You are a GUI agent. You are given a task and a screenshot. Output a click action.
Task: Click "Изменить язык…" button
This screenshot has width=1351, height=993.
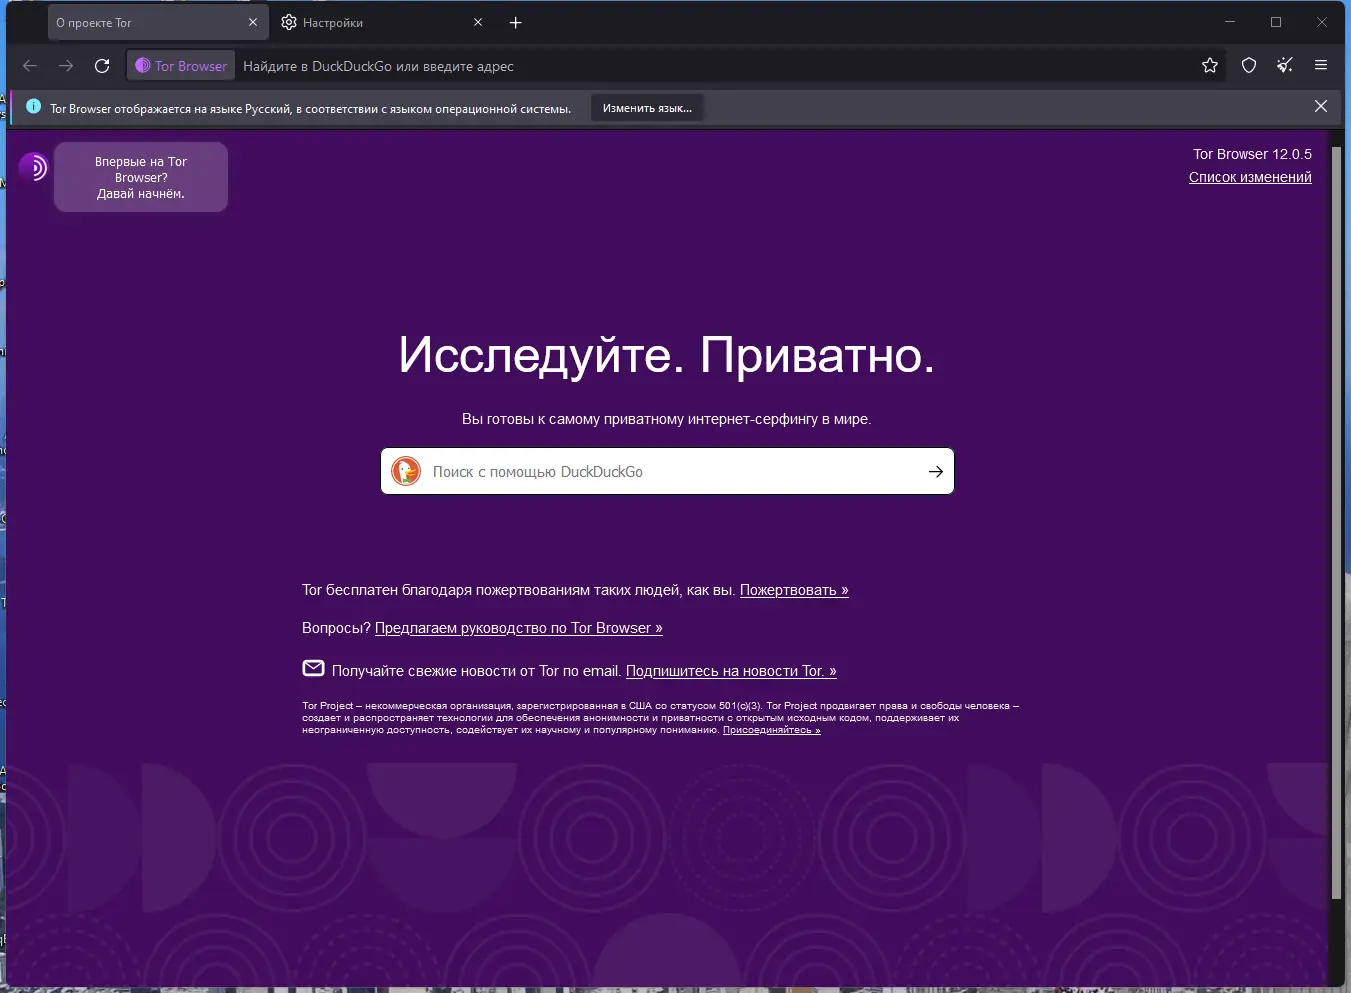click(x=647, y=108)
